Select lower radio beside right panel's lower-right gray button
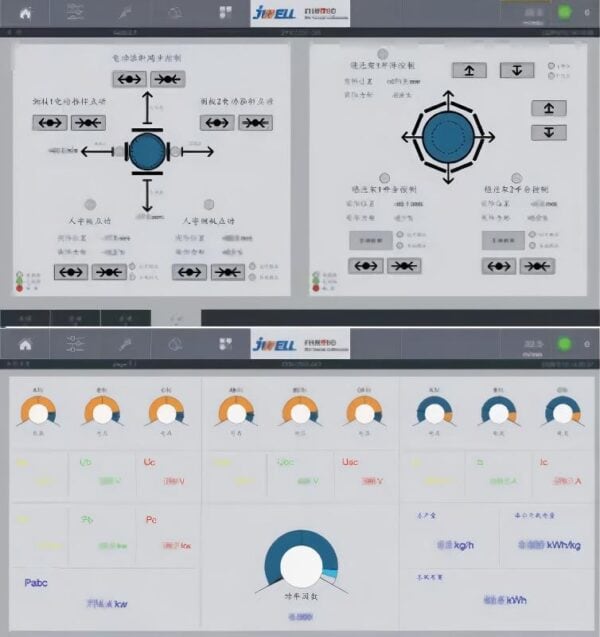Viewport: 600px width, 637px height. pos(532,245)
